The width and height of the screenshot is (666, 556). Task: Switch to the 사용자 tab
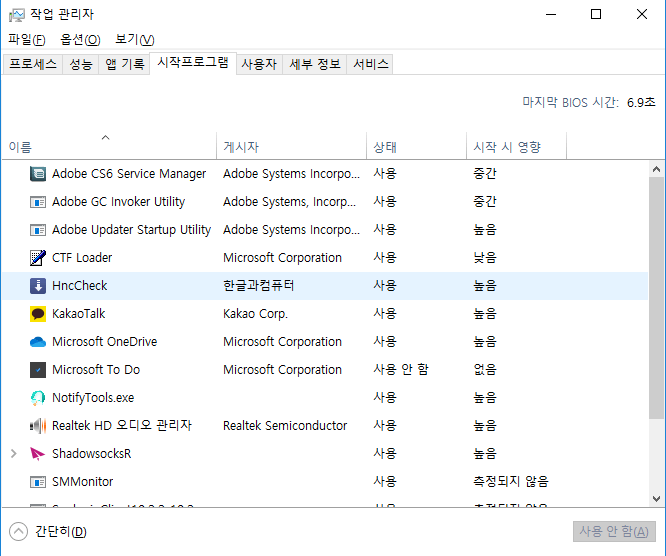pyautogui.click(x=259, y=64)
